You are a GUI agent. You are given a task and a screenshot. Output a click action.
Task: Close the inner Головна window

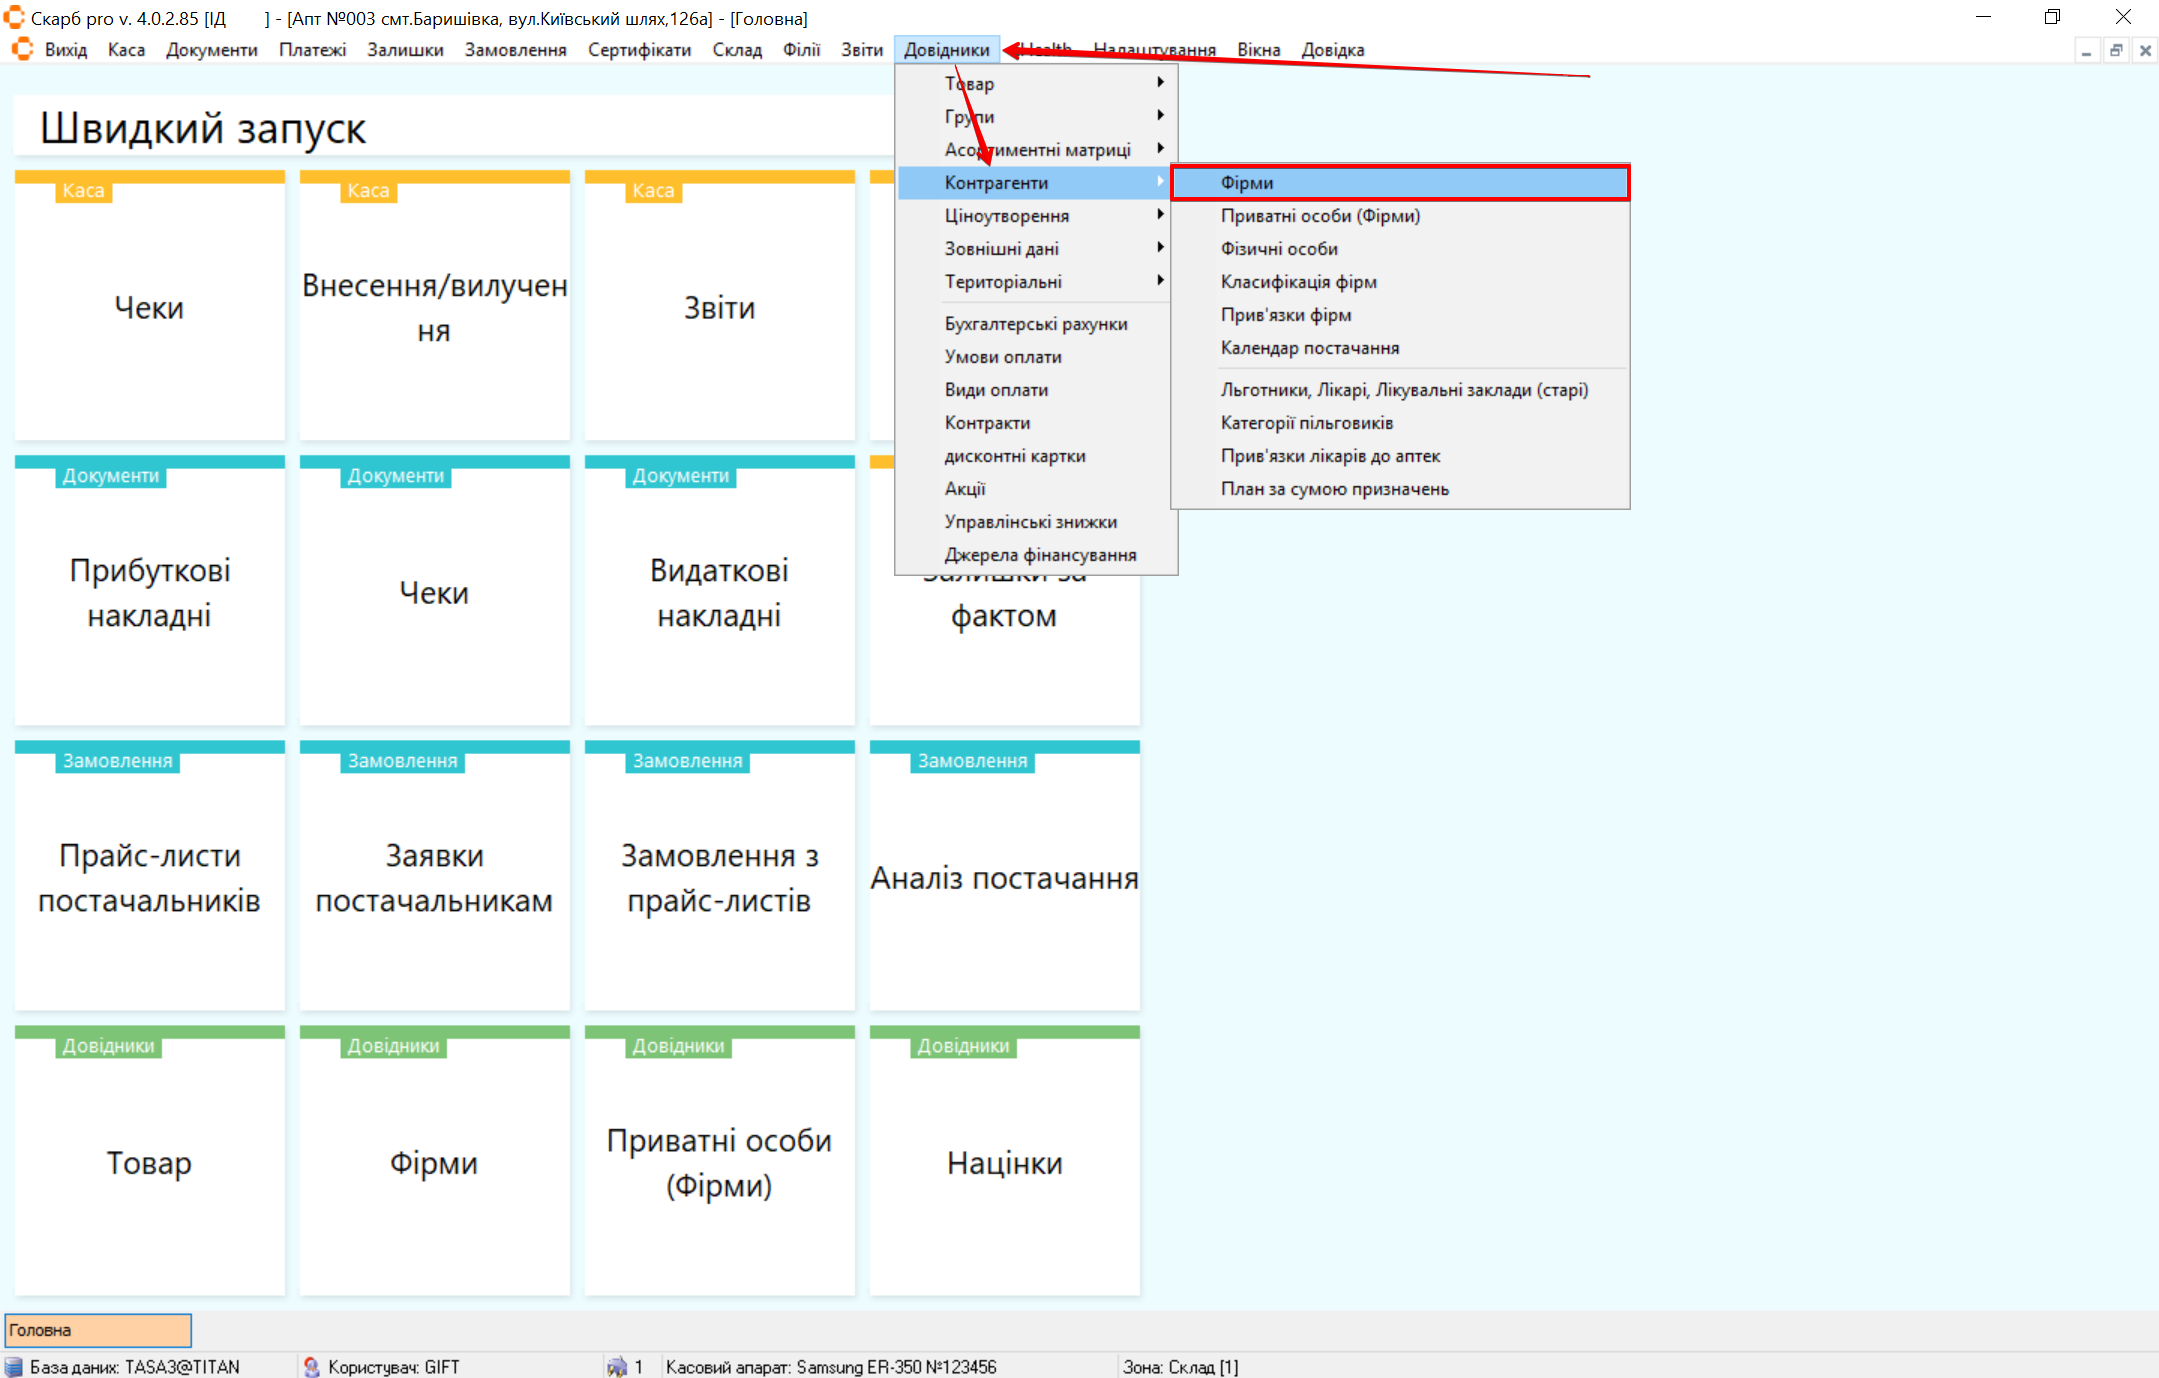tap(2145, 50)
